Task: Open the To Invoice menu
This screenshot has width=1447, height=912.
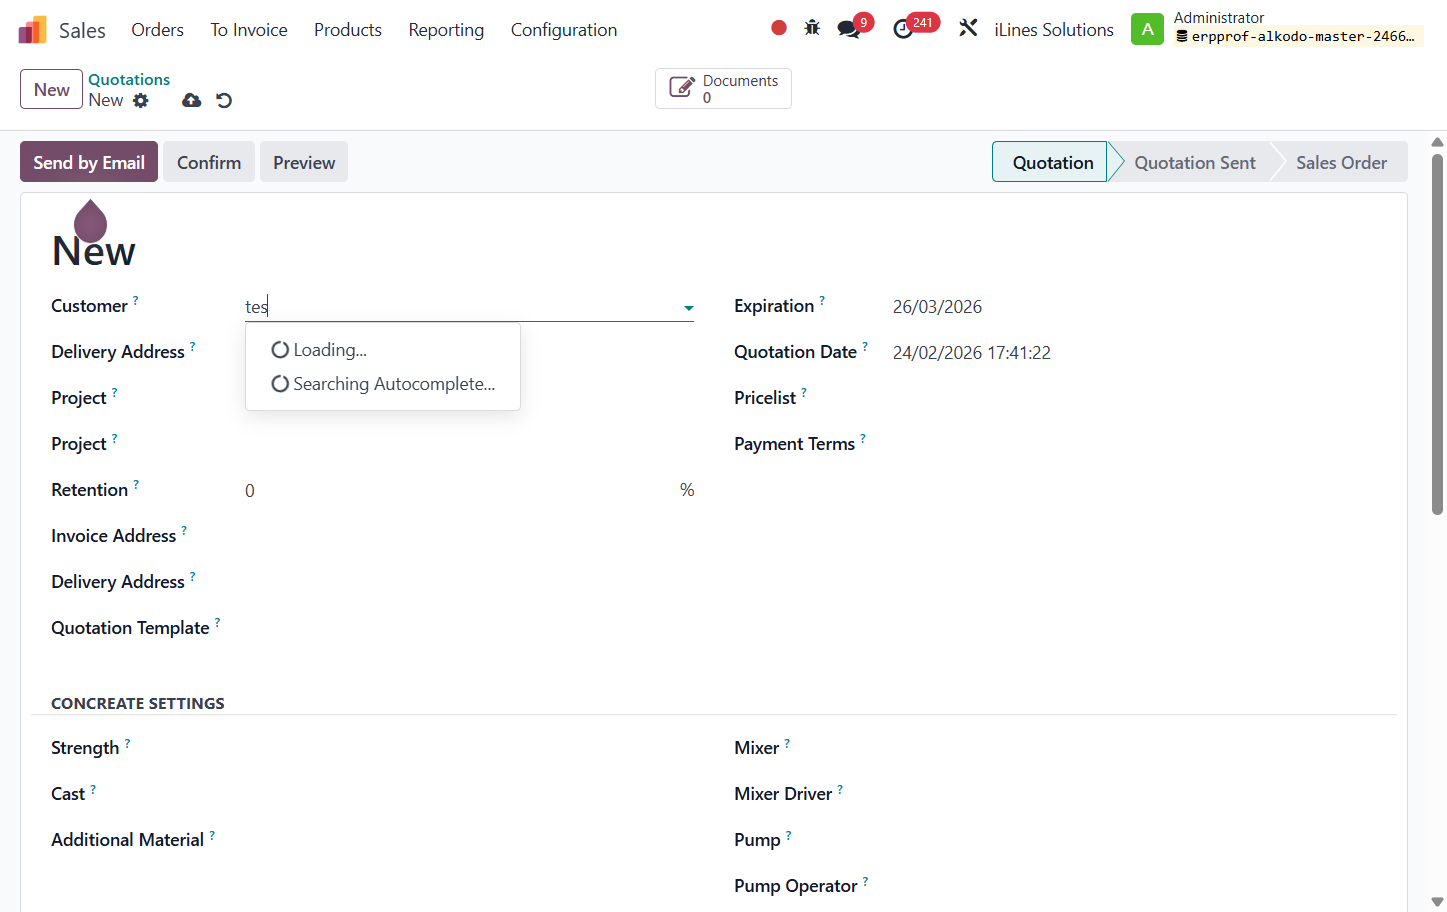Action: pyautogui.click(x=249, y=30)
